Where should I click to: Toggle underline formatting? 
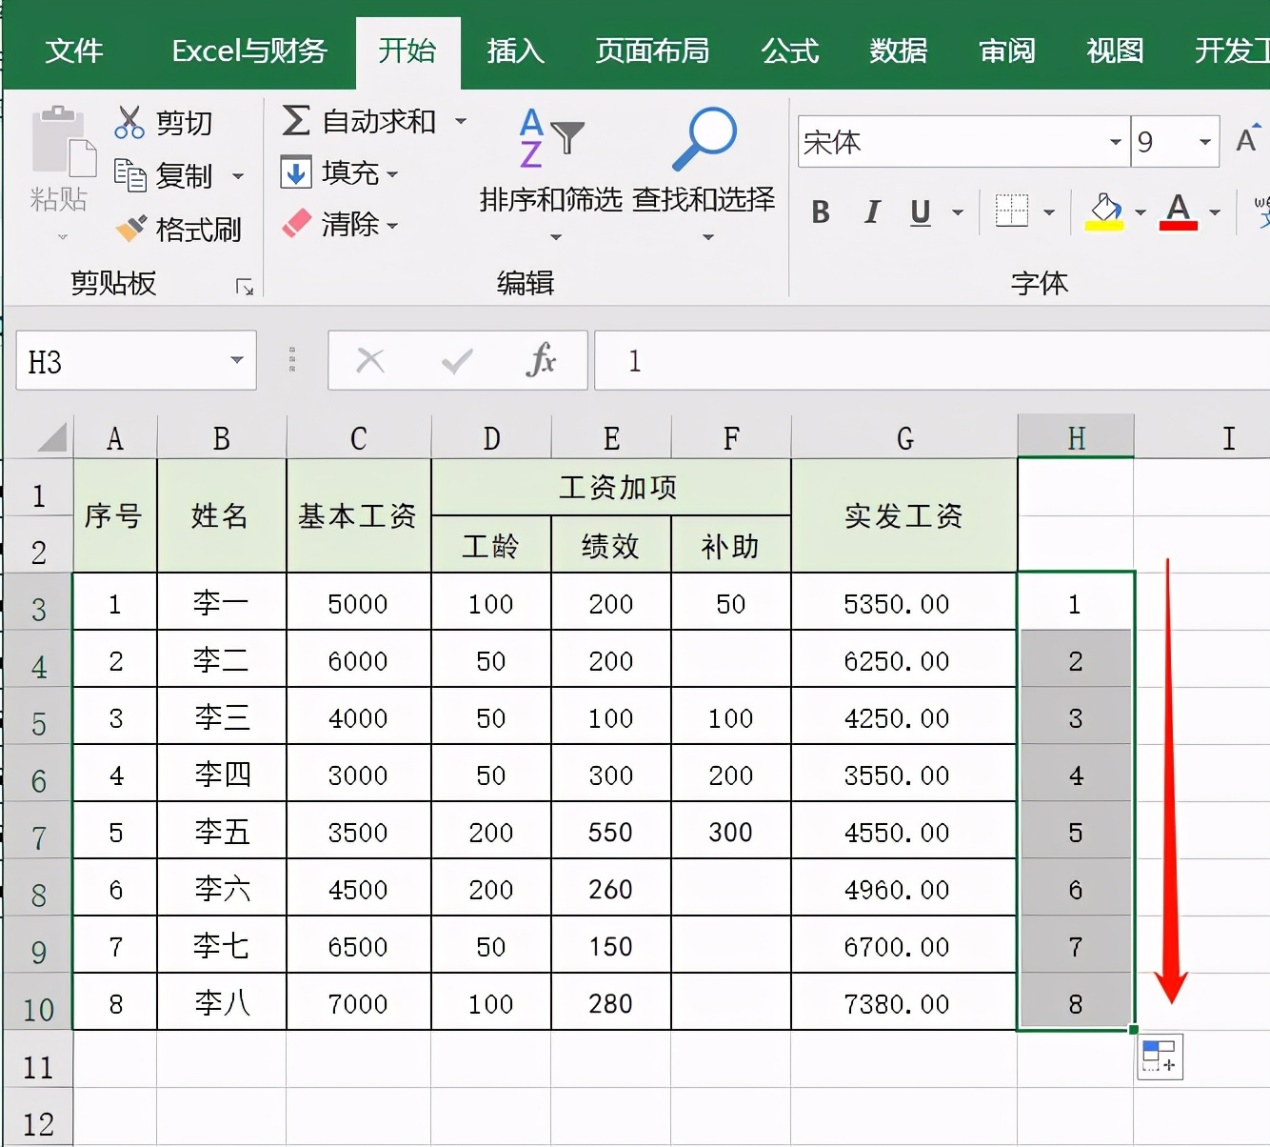pos(918,211)
